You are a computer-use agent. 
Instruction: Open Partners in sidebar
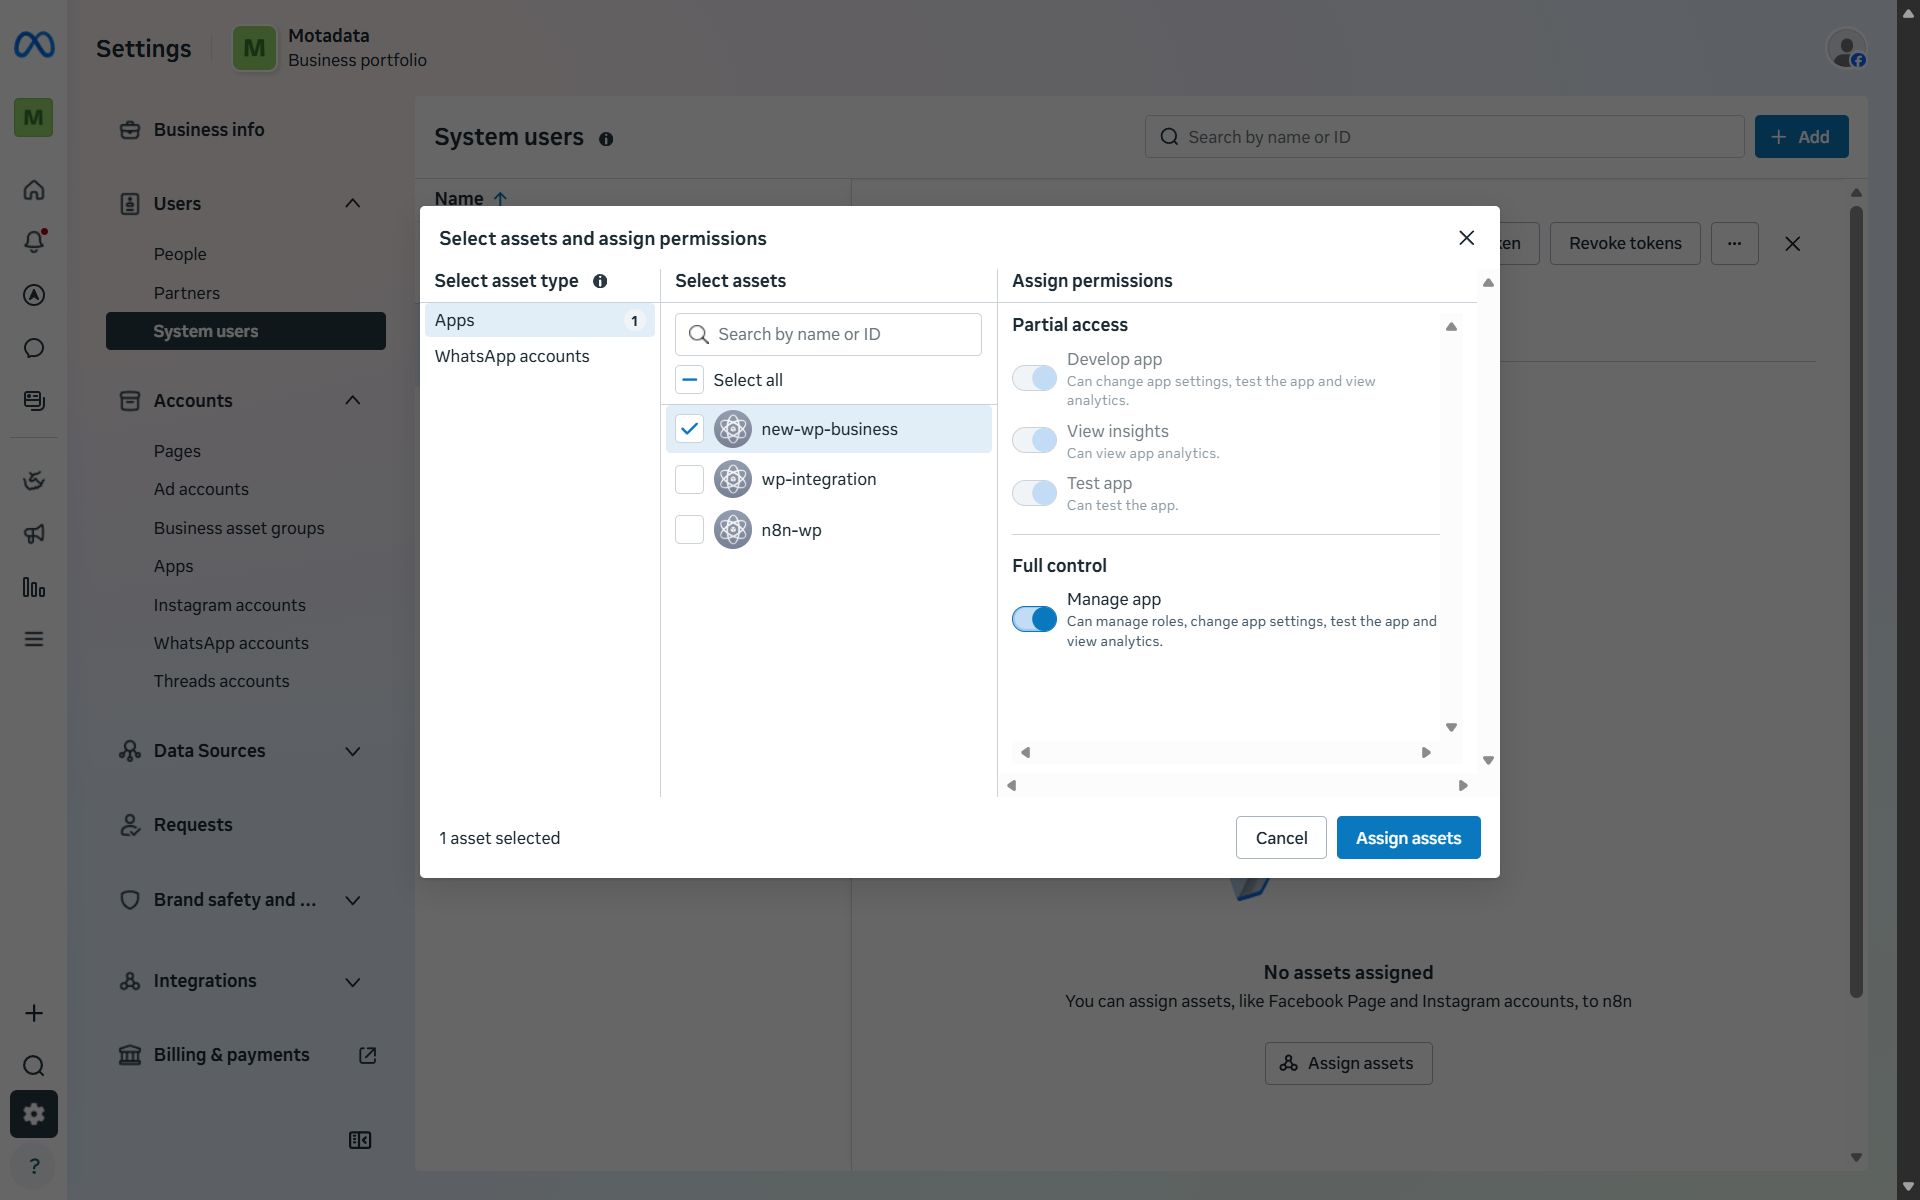click(187, 293)
